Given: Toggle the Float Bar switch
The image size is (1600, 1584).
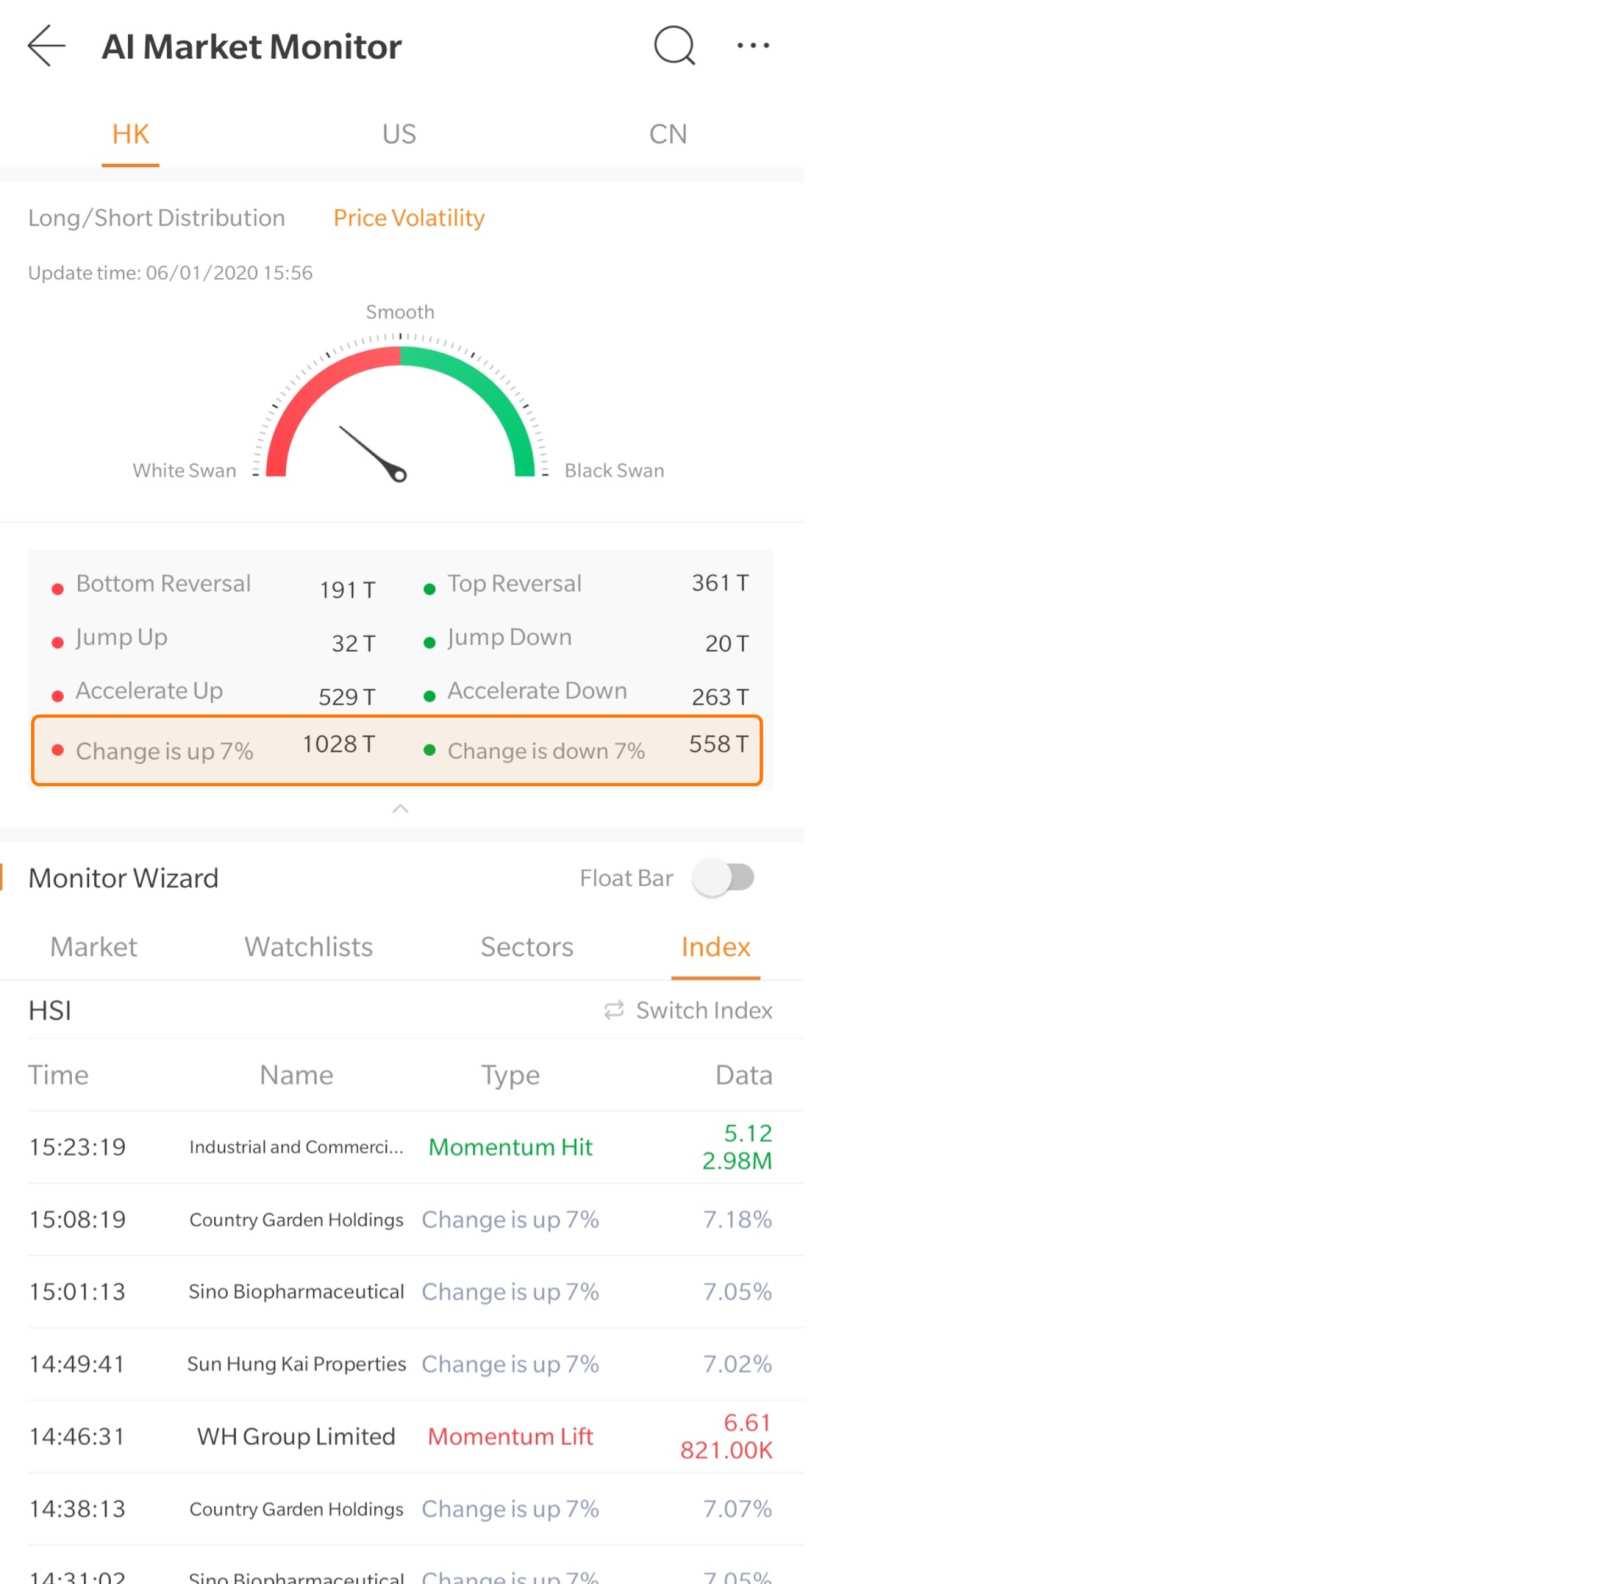Looking at the screenshot, I should [x=725, y=878].
